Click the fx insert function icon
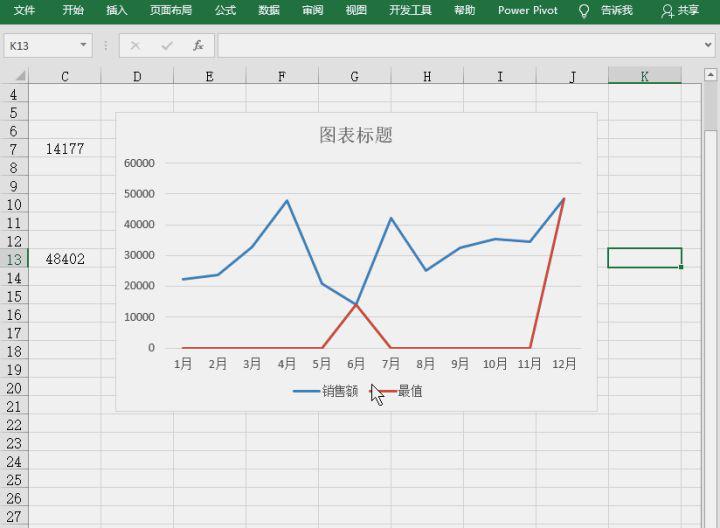Screen dimensions: 720x528 (198, 45)
